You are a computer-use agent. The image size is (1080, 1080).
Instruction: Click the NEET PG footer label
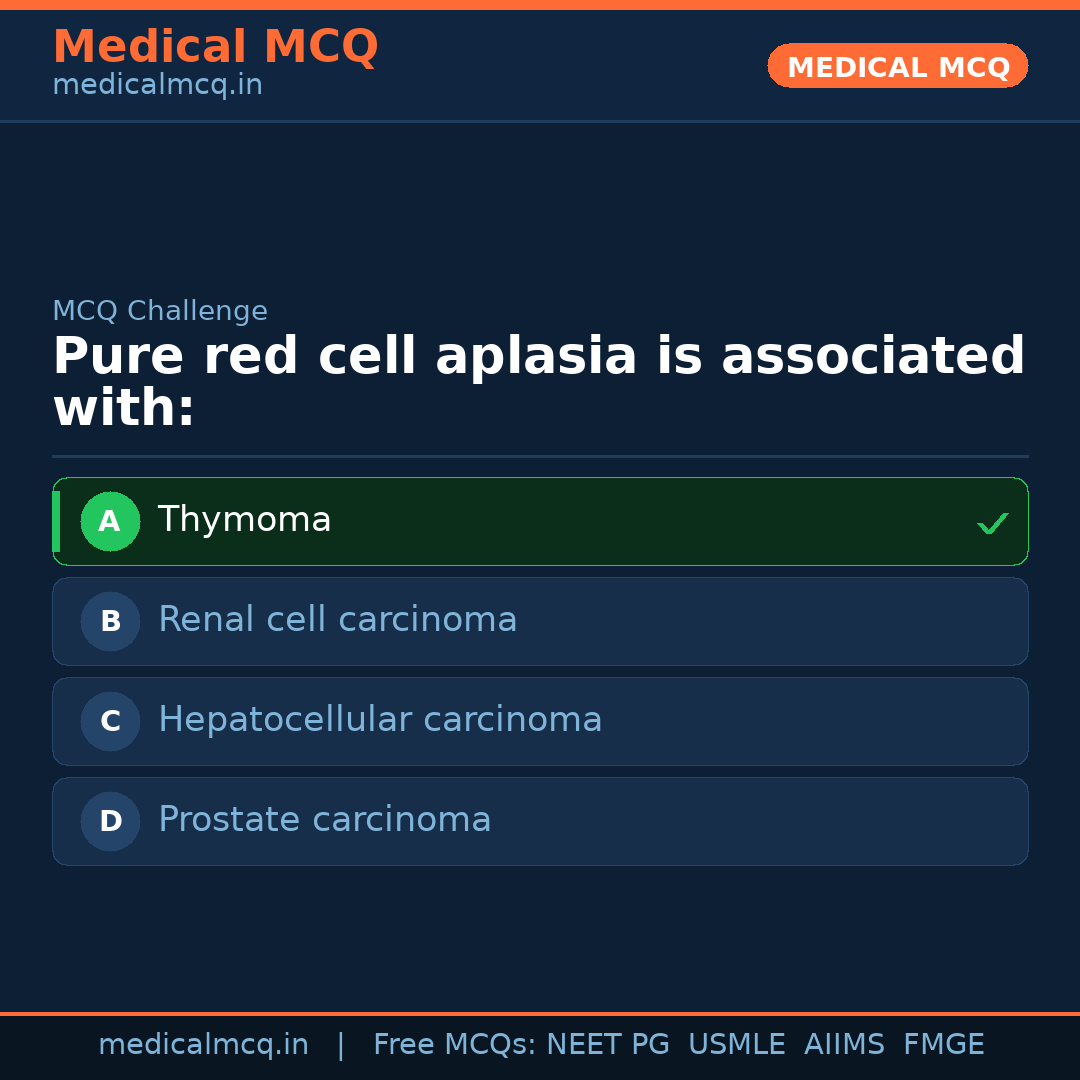(608, 1045)
